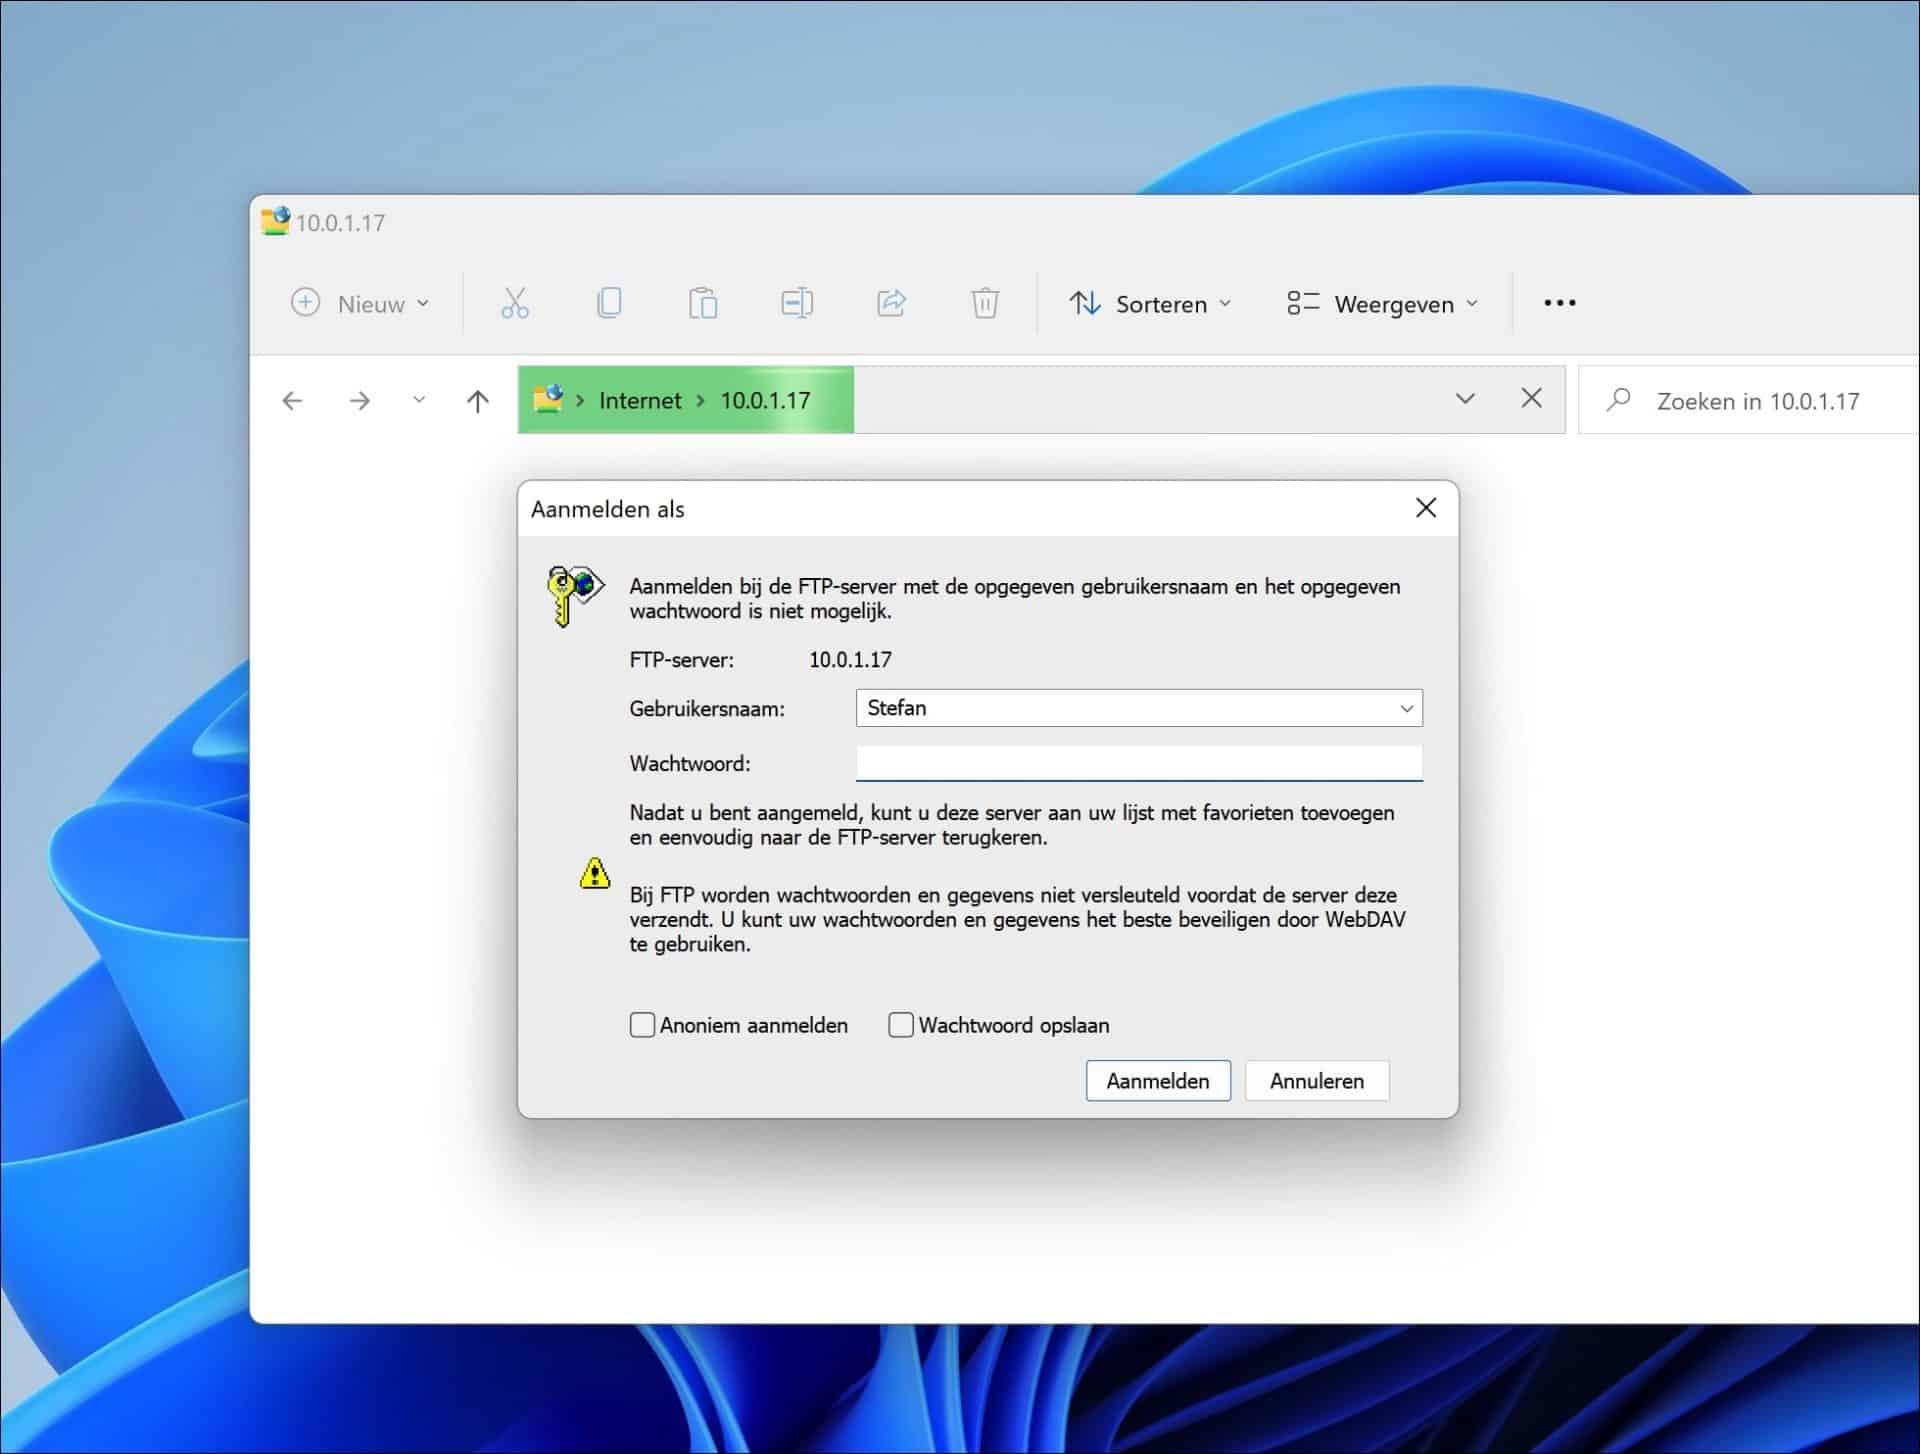This screenshot has height=1454, width=1920.
Task: Click the Paste icon in the toolbar
Action: click(704, 303)
